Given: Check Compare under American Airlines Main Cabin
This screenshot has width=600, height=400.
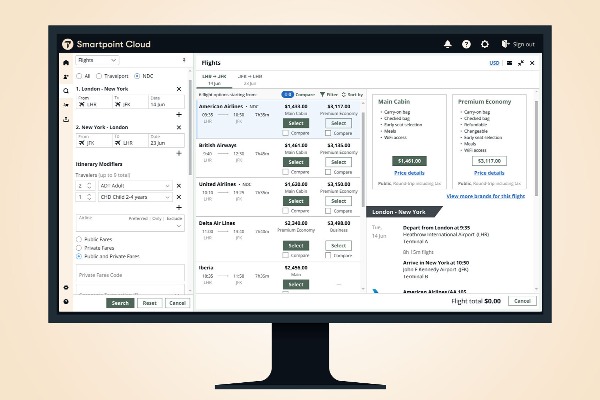Looking at the screenshot, I should 285,132.
